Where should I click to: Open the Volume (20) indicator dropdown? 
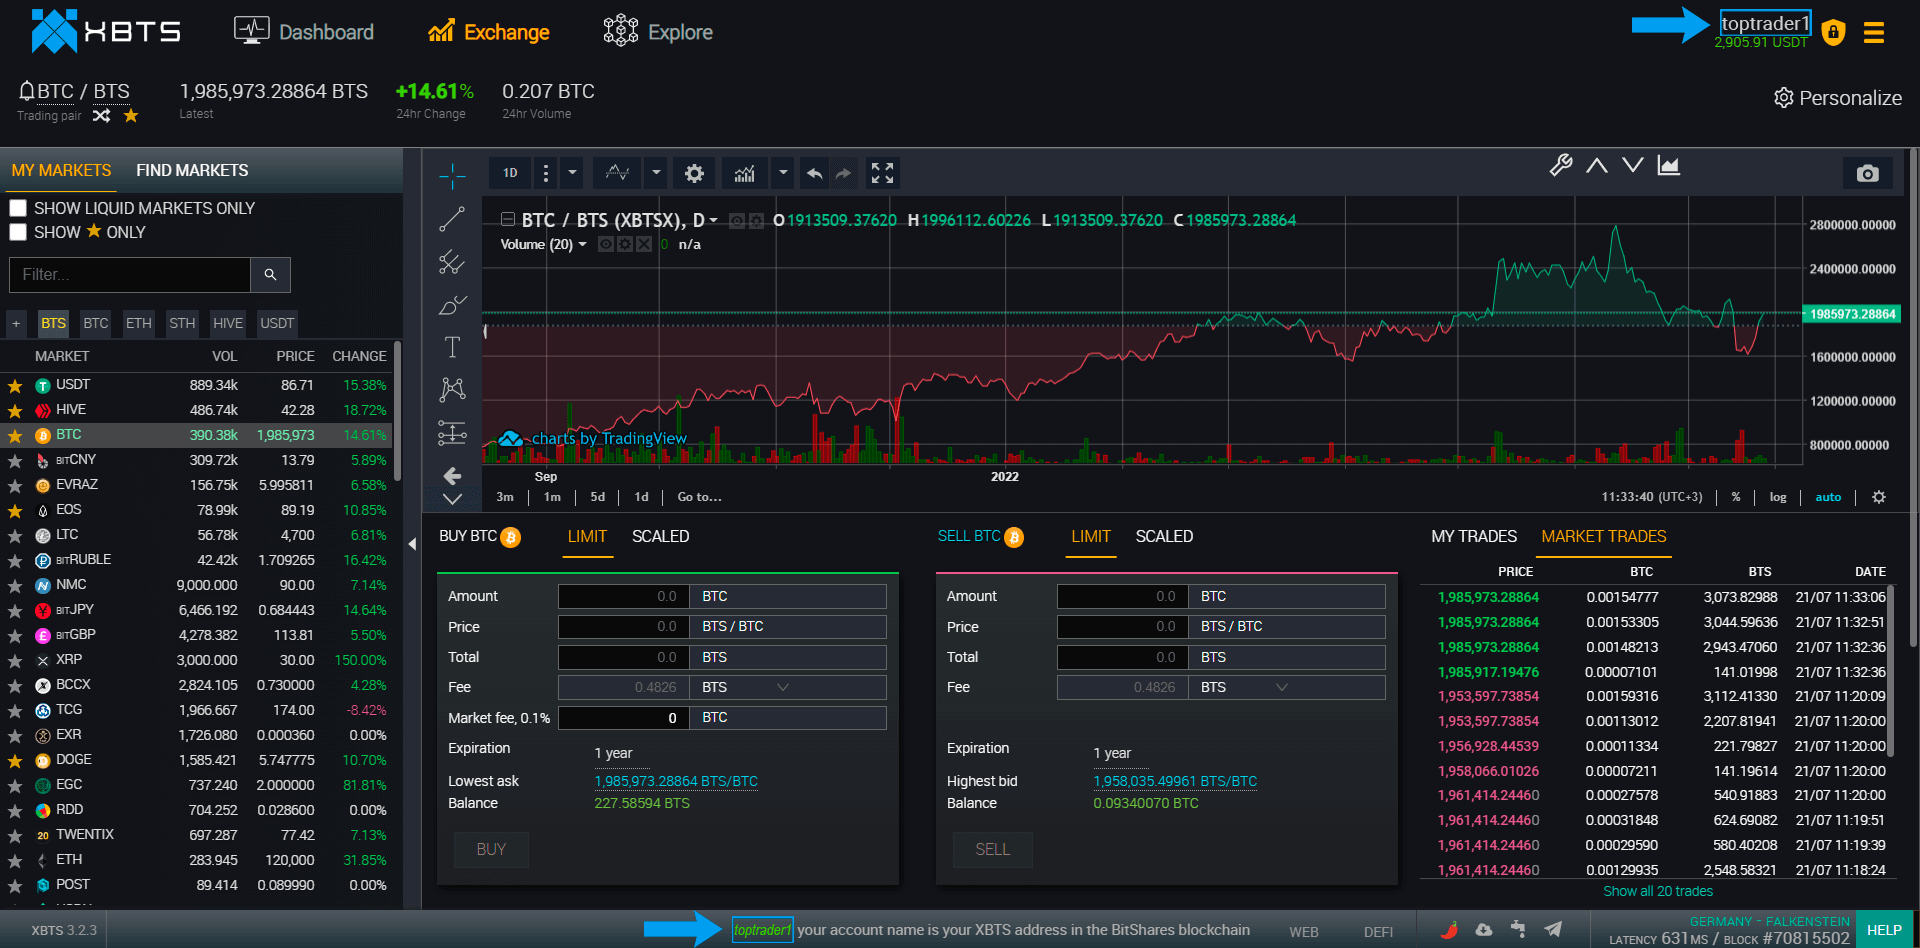[x=582, y=244]
